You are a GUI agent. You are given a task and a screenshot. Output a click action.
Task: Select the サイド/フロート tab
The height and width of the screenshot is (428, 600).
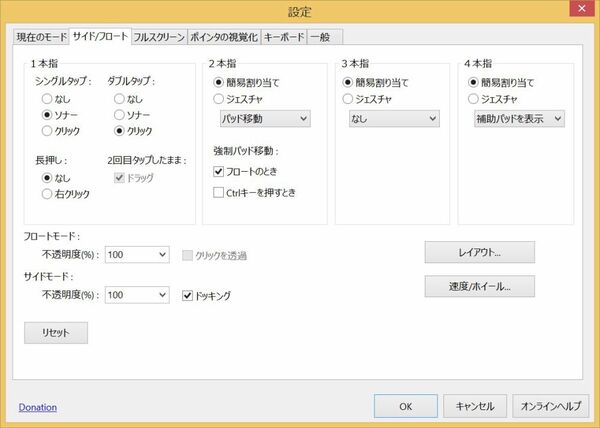[100, 36]
